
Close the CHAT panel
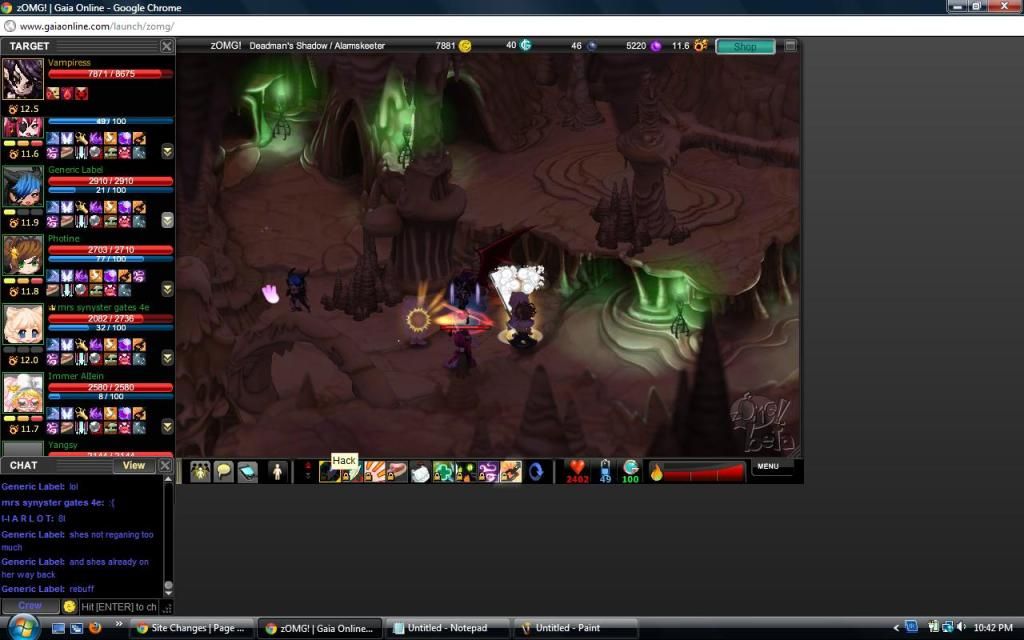165,465
